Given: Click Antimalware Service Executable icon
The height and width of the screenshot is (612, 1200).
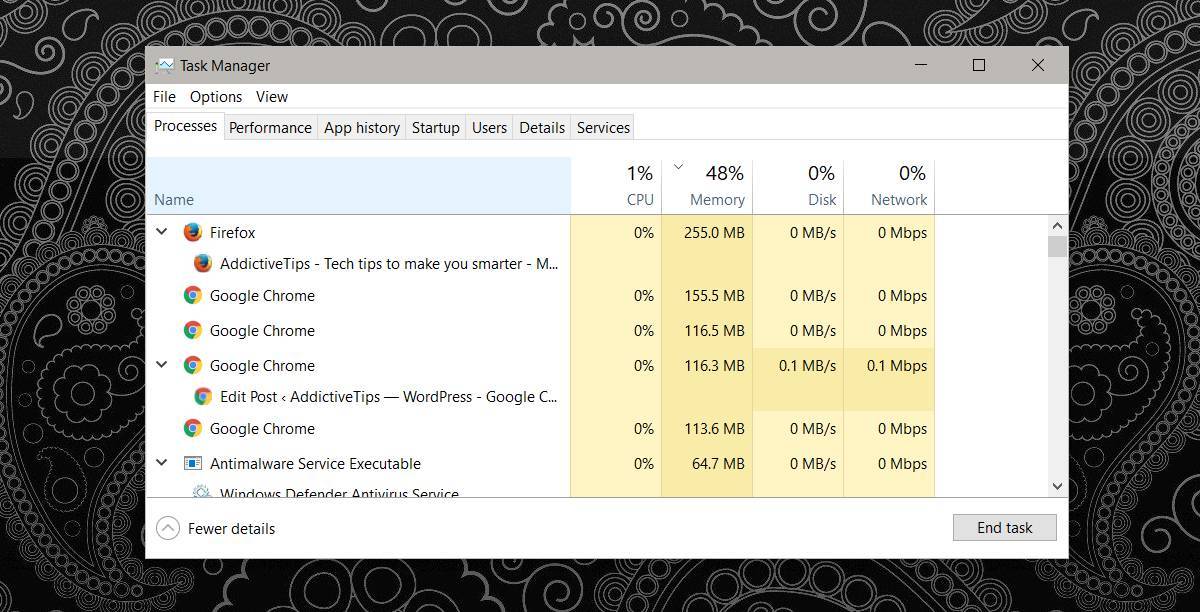Looking at the screenshot, I should click(x=193, y=463).
